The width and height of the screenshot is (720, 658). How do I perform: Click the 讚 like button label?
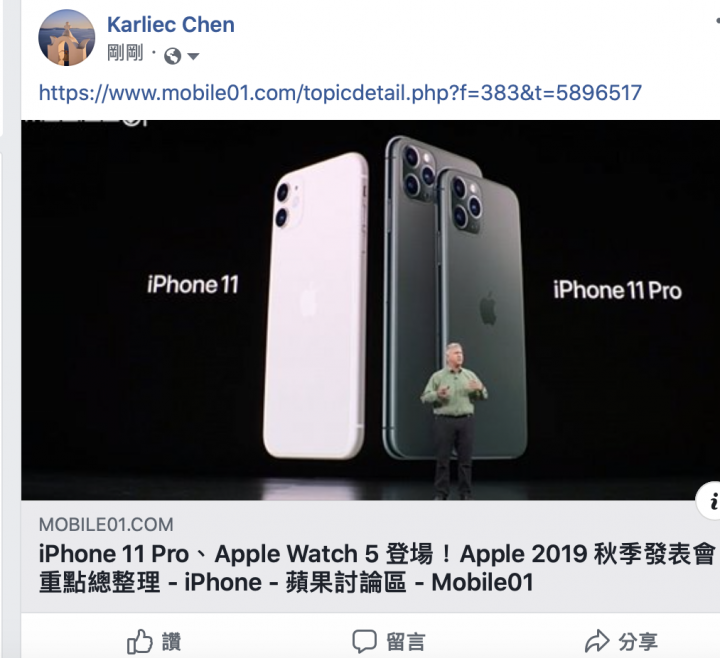171,642
